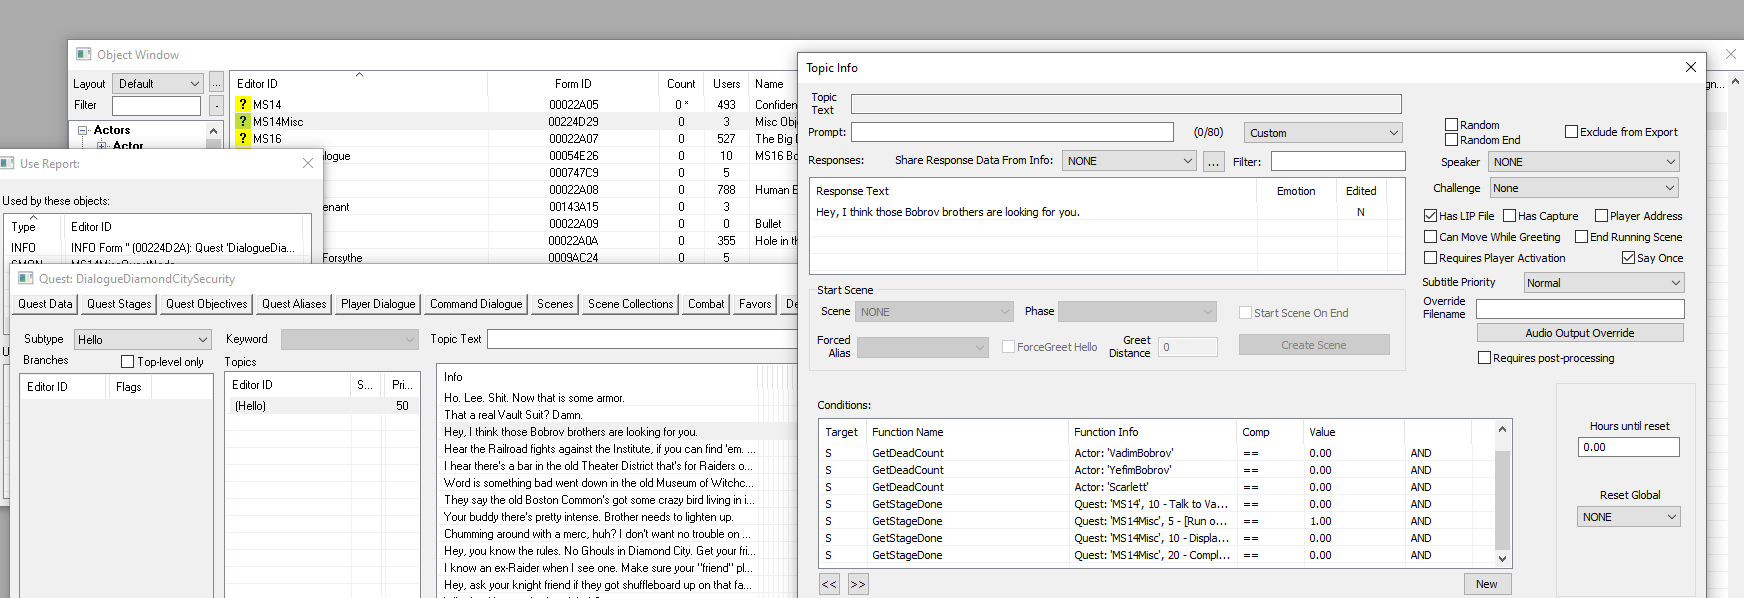Select the 'That a real Vault Suit? Damn.' info
1744x598 pixels.
600,415
